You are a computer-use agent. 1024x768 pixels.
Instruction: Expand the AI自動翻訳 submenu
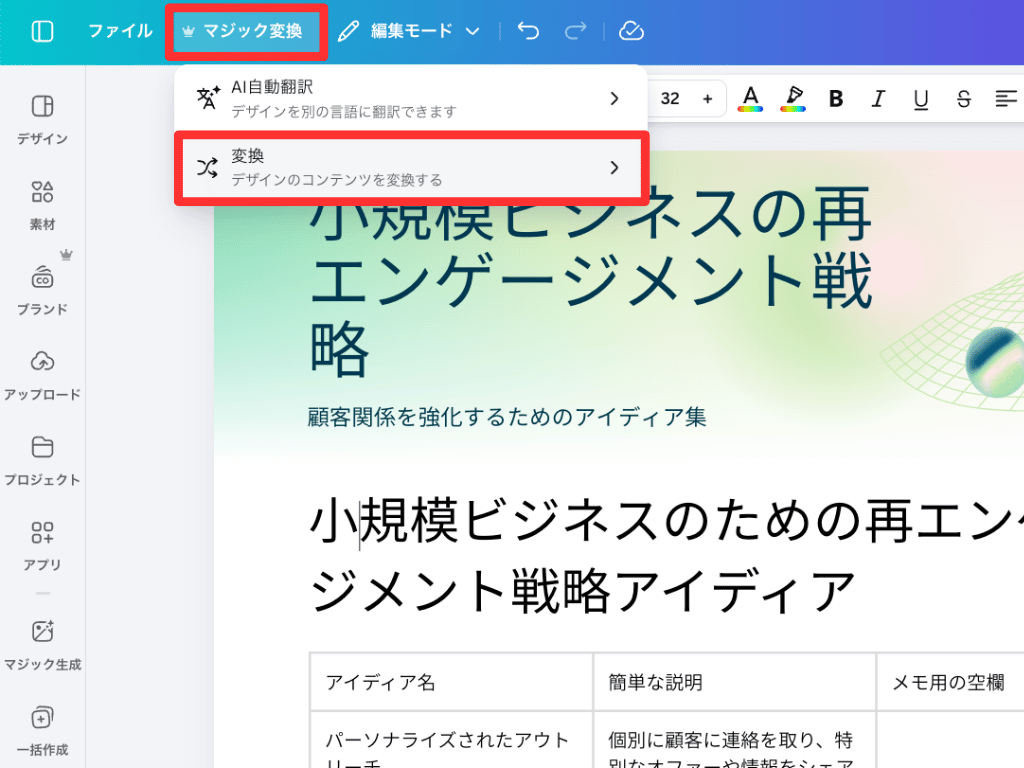pyautogui.click(x=614, y=98)
